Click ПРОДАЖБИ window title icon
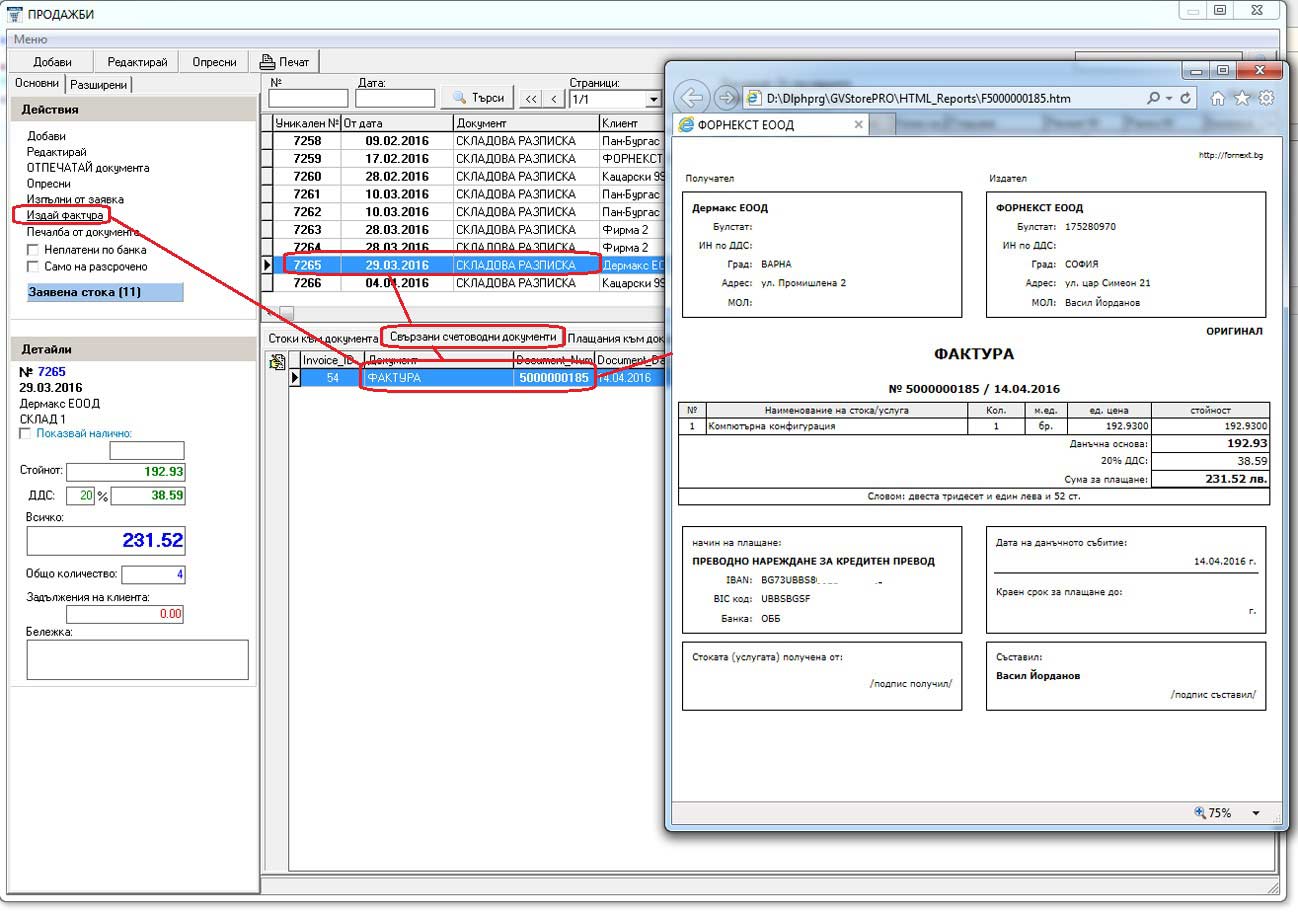 pos(14,13)
